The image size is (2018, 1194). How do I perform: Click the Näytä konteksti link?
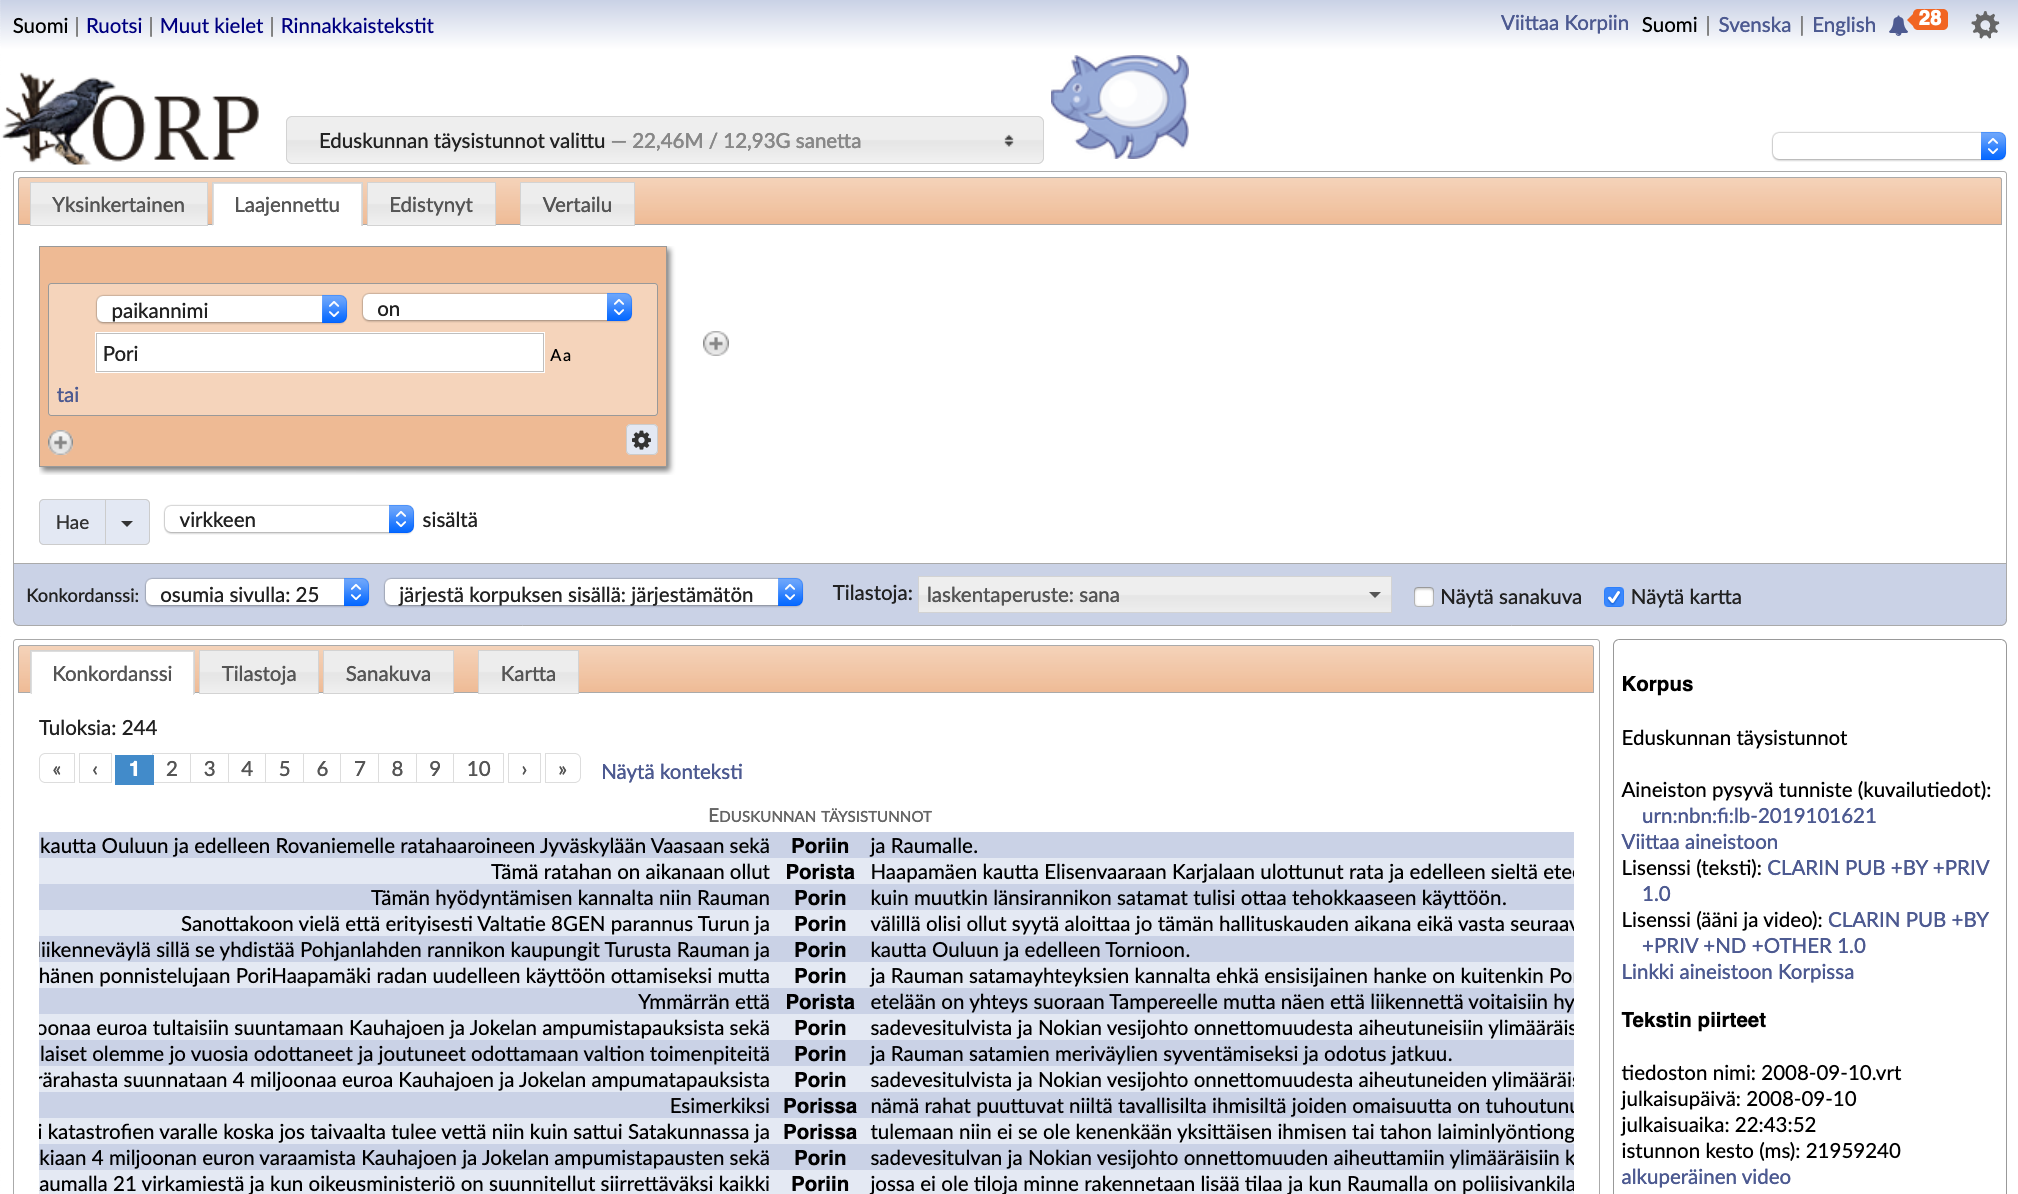point(671,772)
